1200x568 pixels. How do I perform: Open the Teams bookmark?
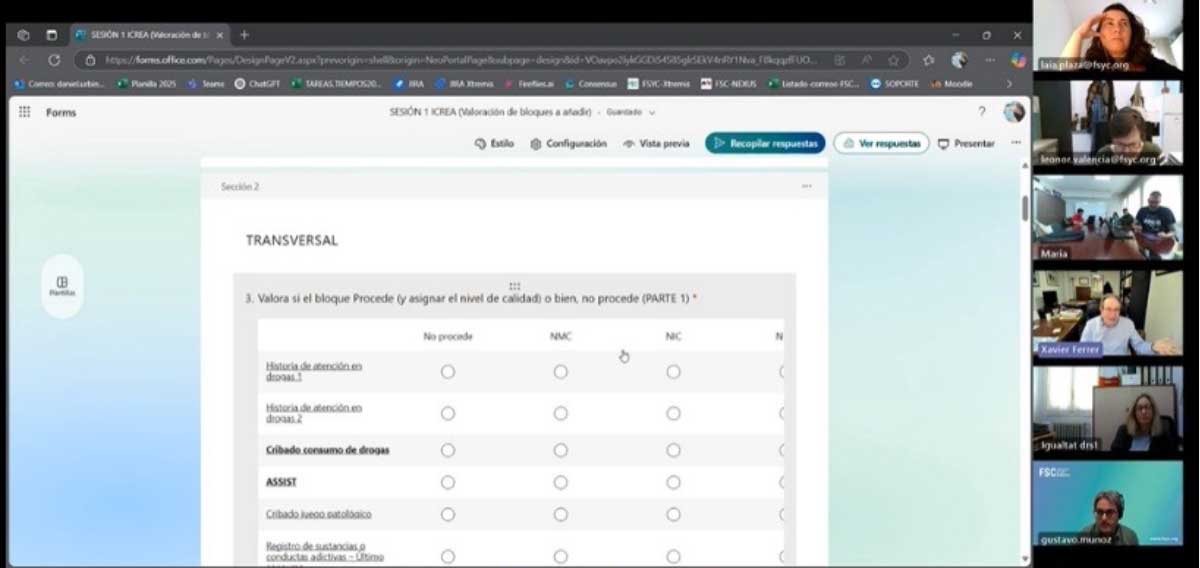click(x=206, y=84)
